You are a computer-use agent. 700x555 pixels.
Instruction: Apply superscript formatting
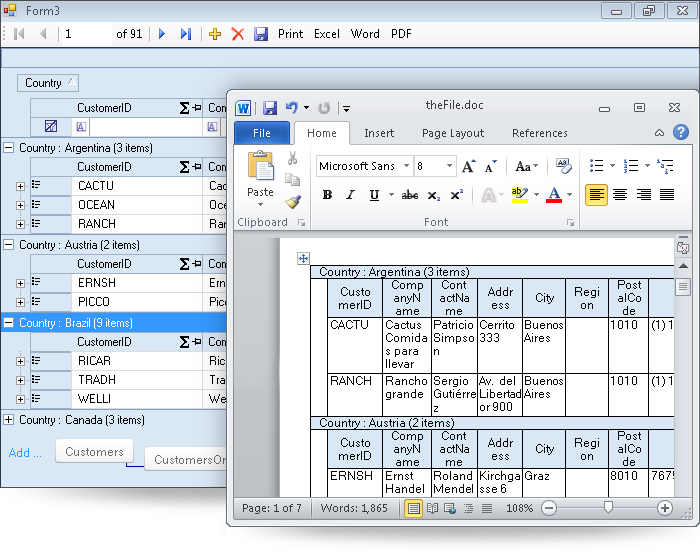click(x=456, y=195)
